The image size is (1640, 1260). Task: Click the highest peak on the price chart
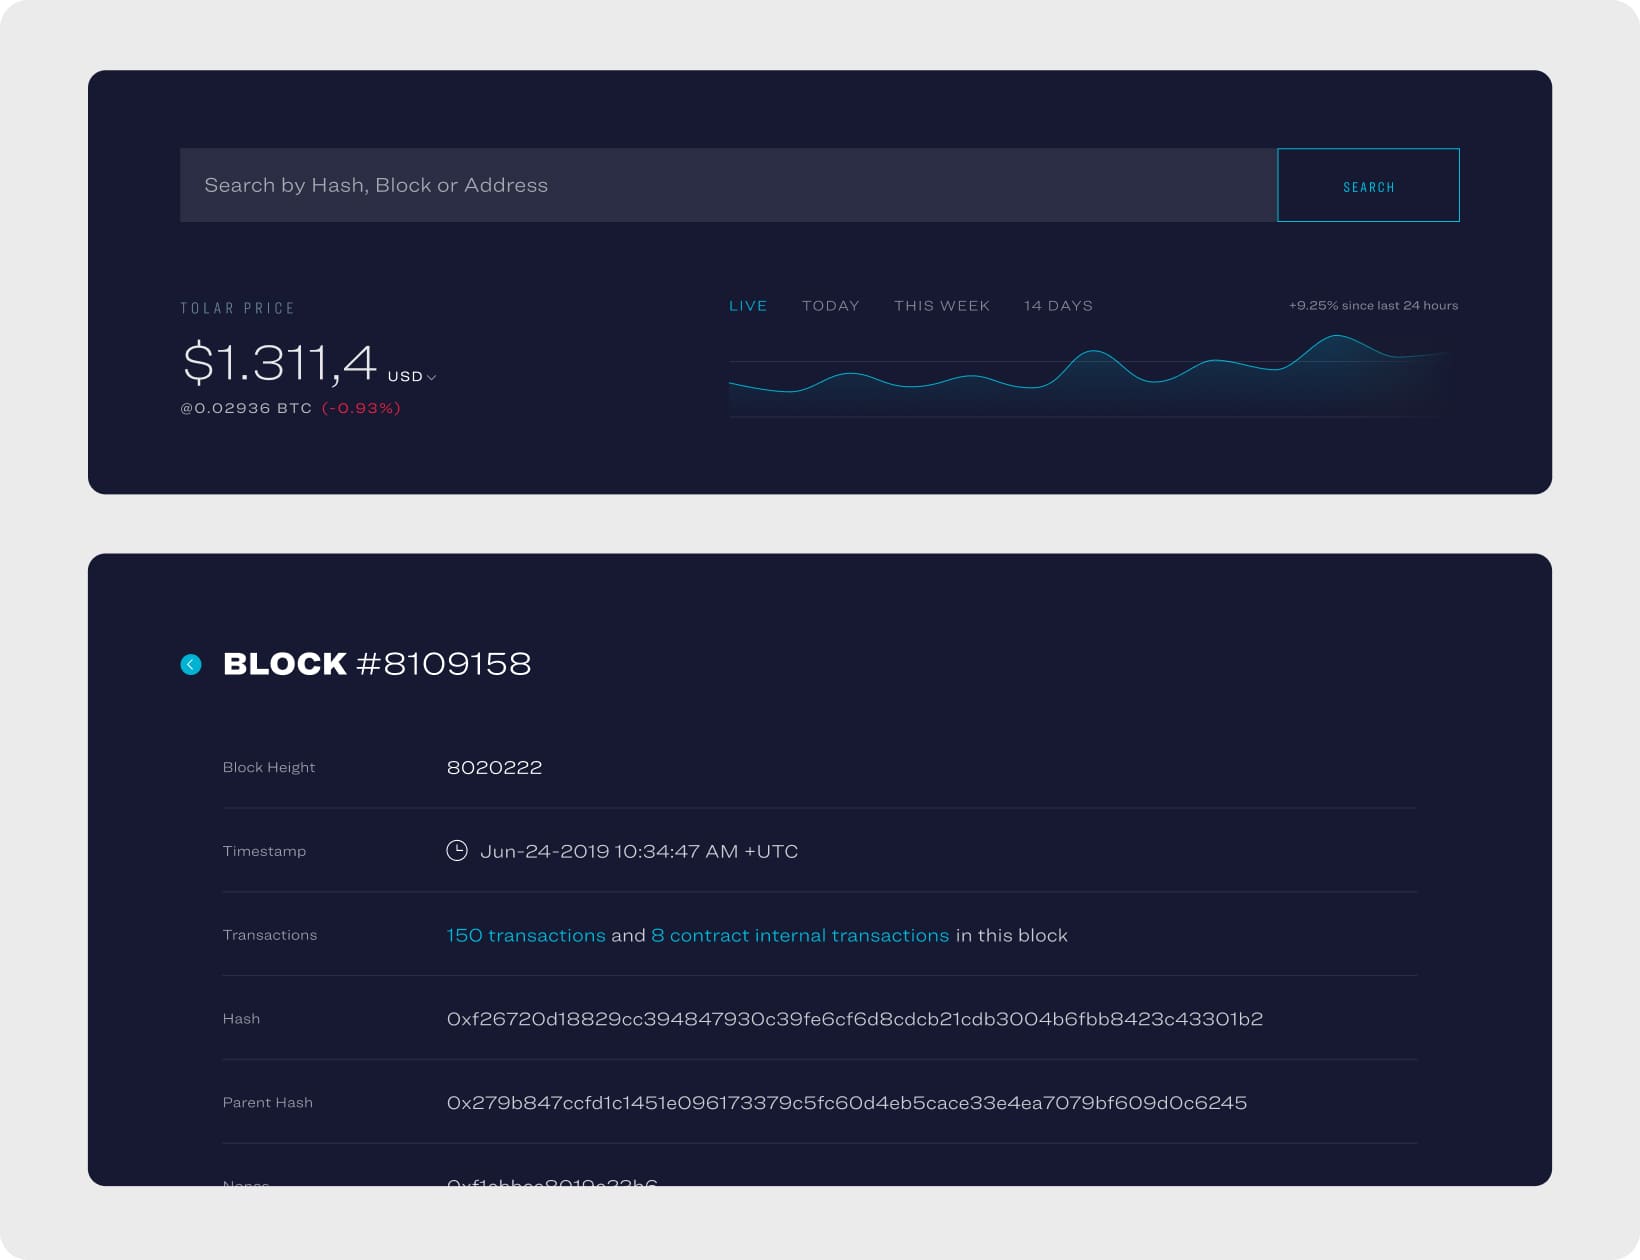pyautogui.click(x=1337, y=338)
